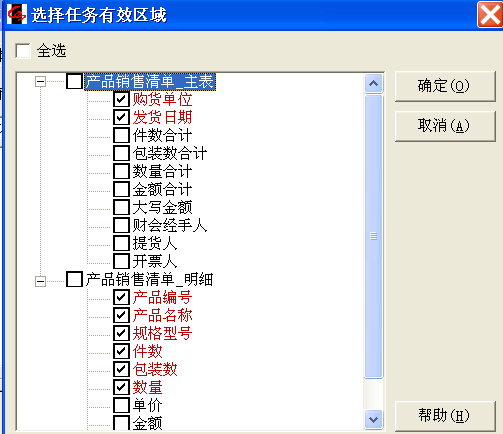Check the 单价 checkbox
The width and height of the screenshot is (503, 434).
point(121,405)
